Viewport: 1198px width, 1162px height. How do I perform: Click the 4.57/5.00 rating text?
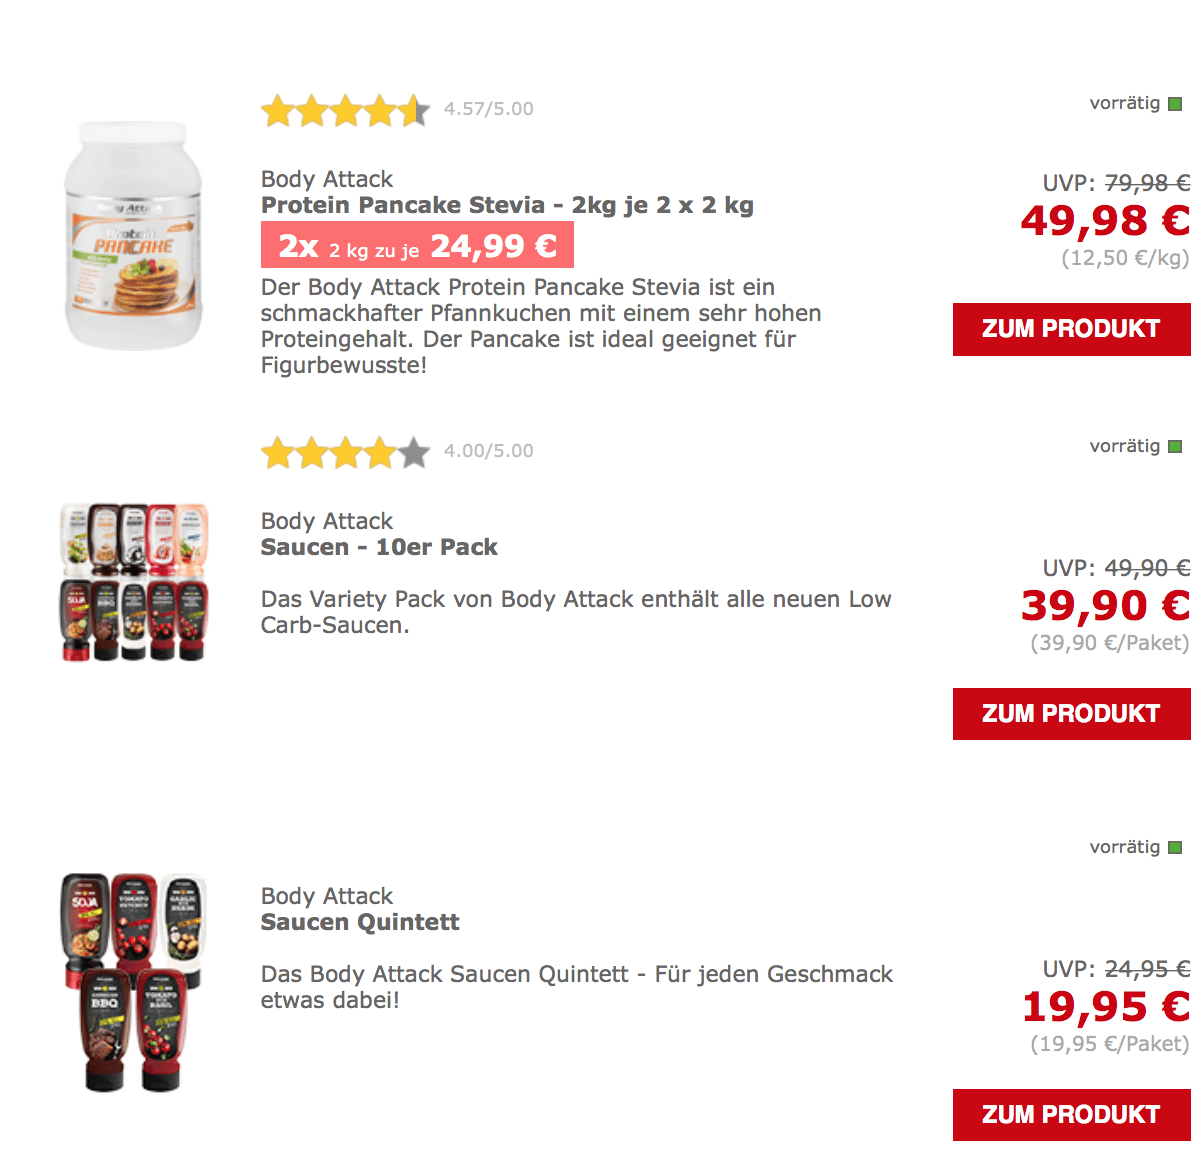[x=489, y=109]
